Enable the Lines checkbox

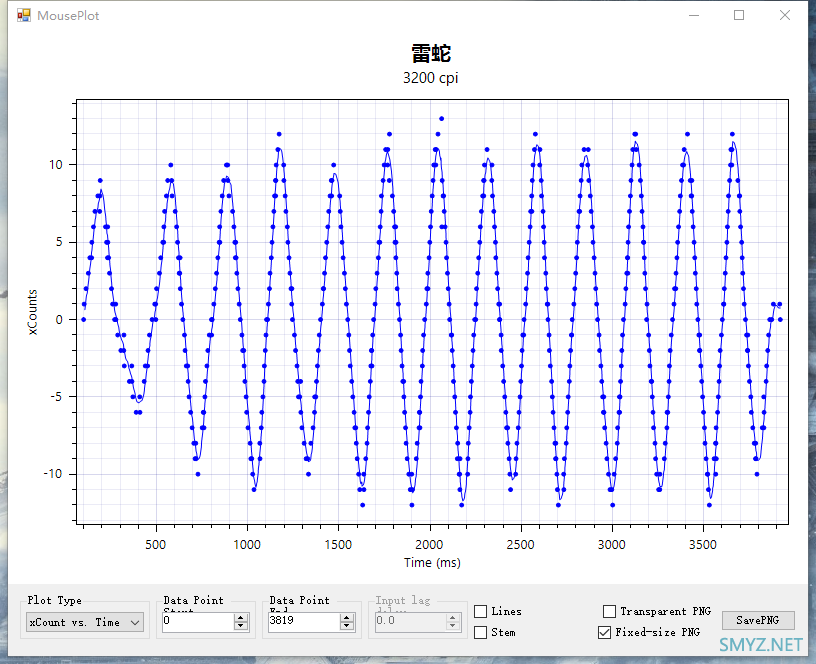(x=480, y=611)
